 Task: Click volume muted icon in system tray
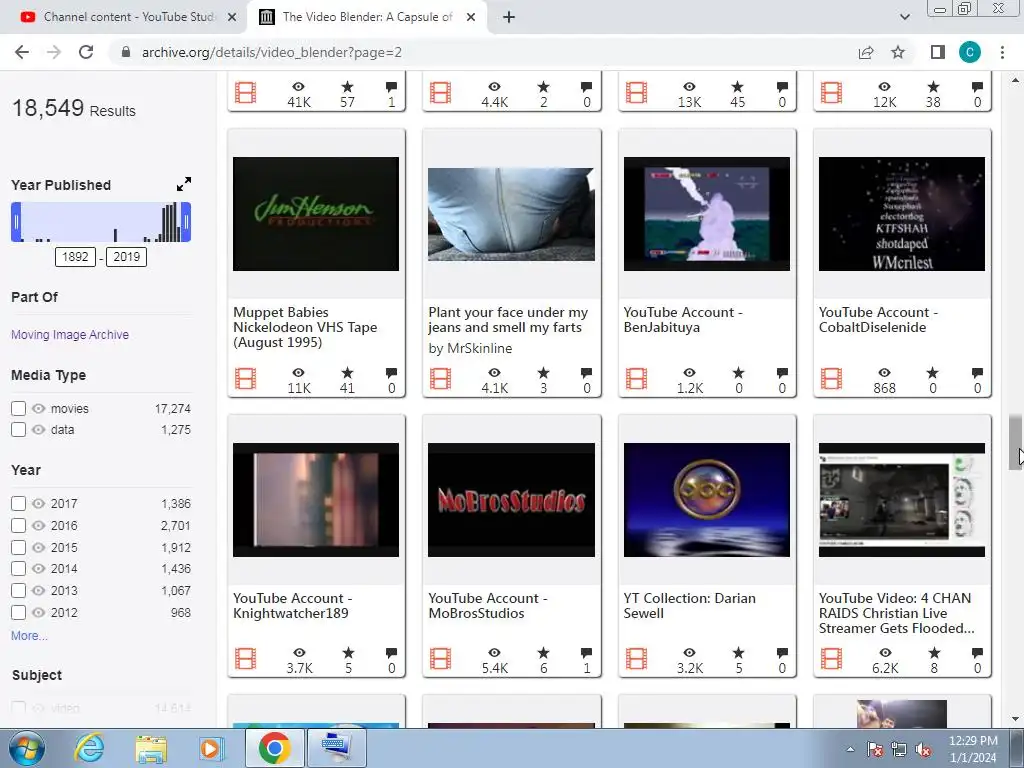(923, 750)
